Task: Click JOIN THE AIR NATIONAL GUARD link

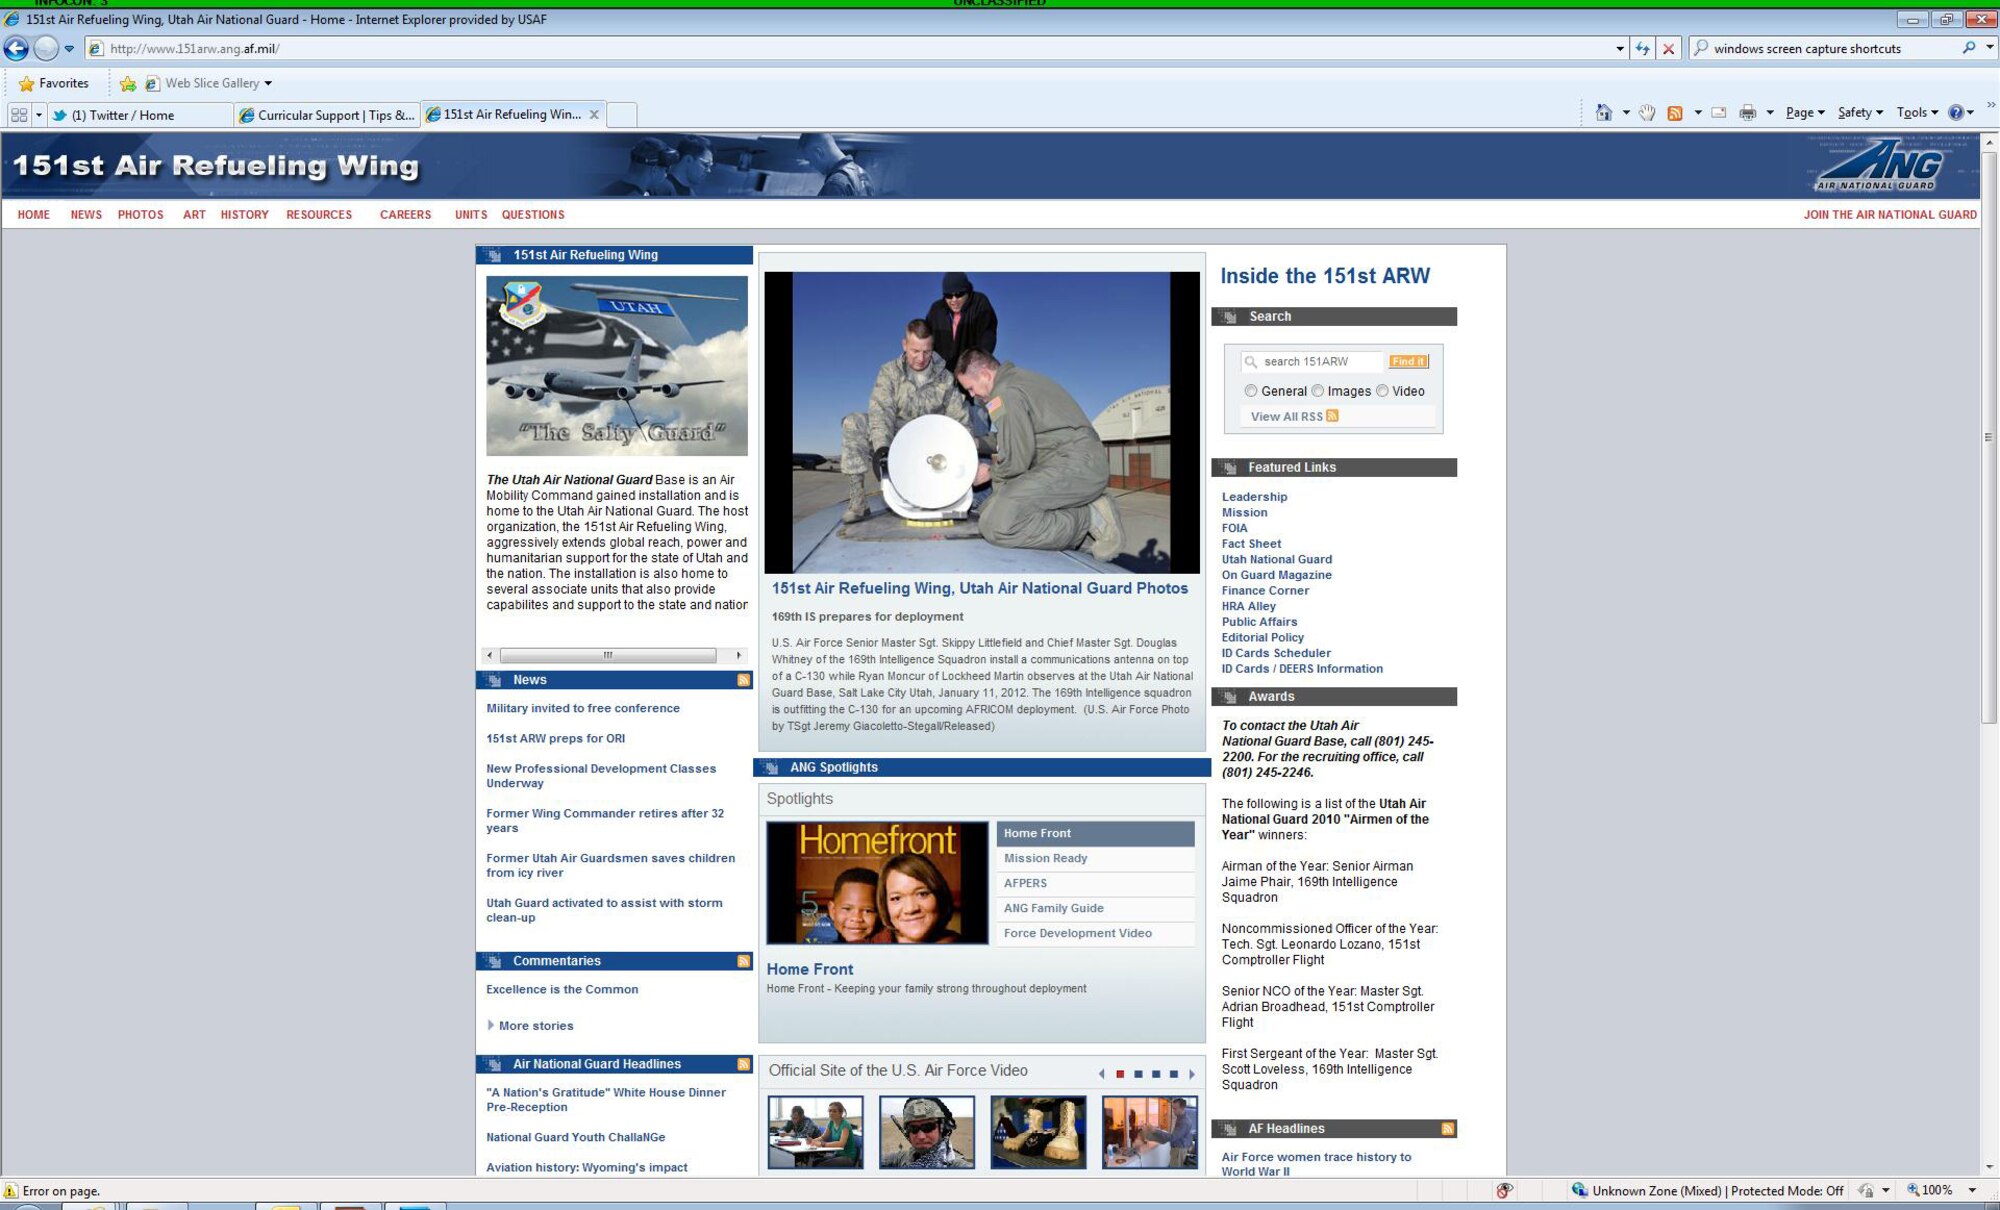Action: pos(1890,215)
